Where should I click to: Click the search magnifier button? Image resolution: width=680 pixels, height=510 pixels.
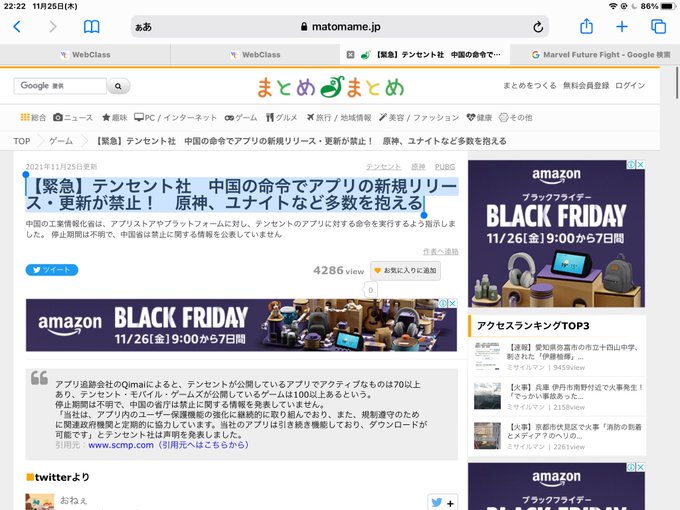click(x=118, y=86)
